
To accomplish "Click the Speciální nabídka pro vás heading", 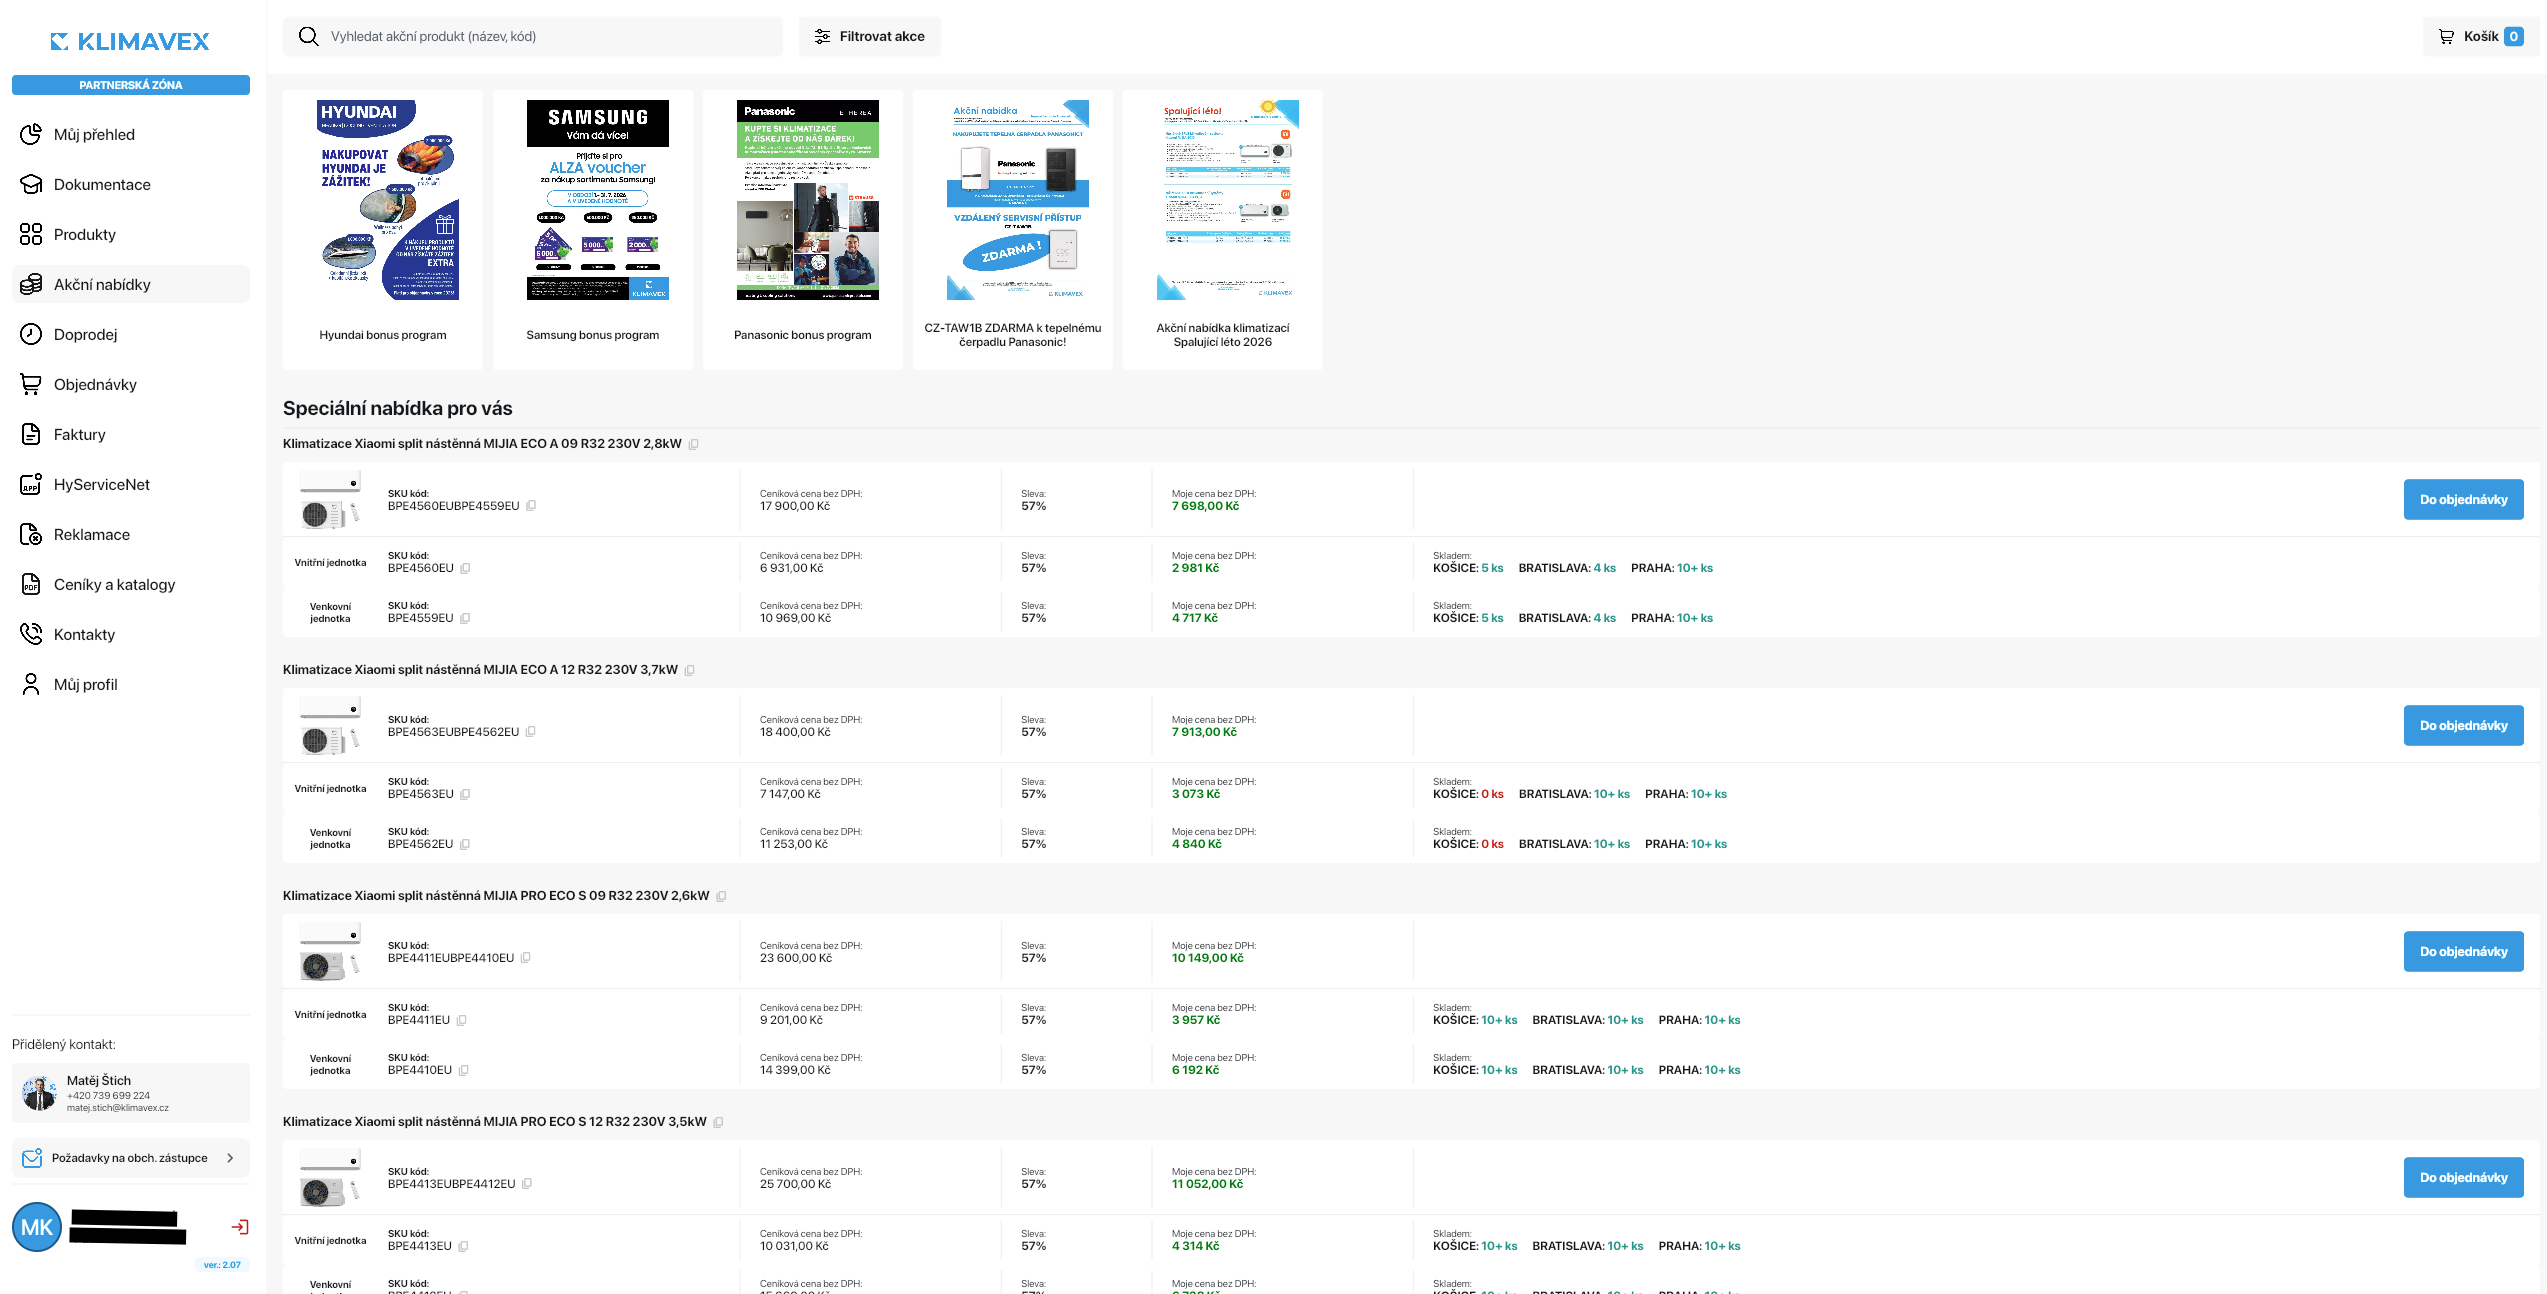I will tap(397, 408).
